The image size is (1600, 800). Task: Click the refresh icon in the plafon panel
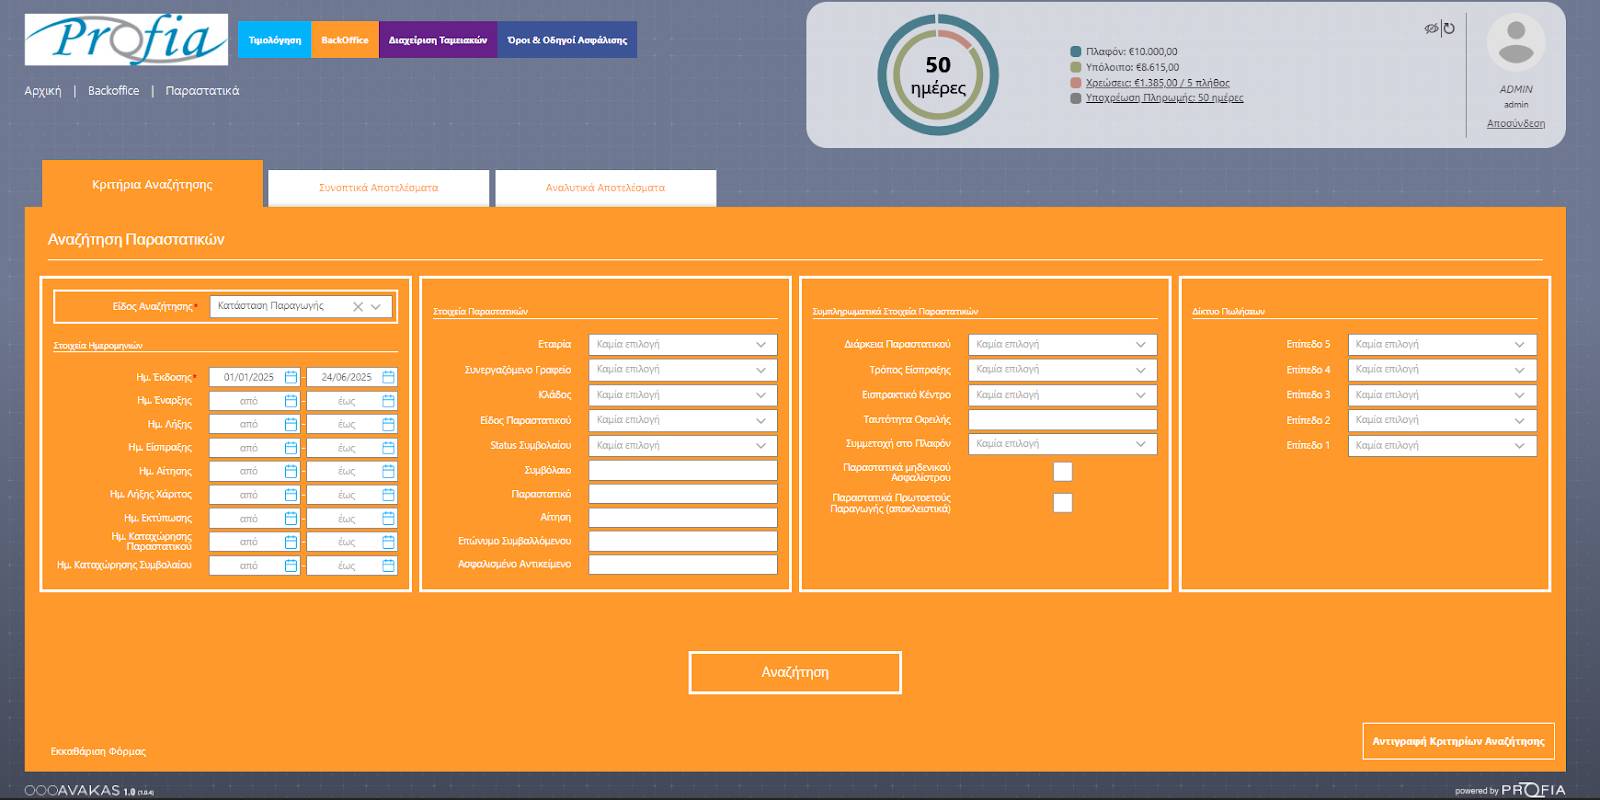(1448, 28)
